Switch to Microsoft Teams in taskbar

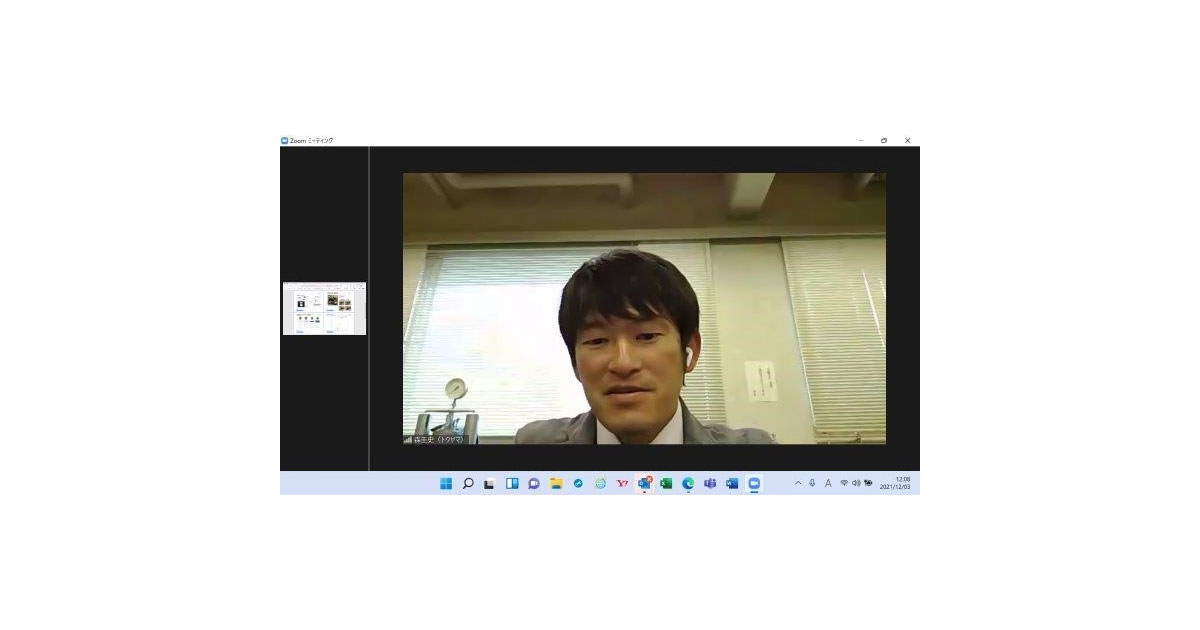pos(710,484)
